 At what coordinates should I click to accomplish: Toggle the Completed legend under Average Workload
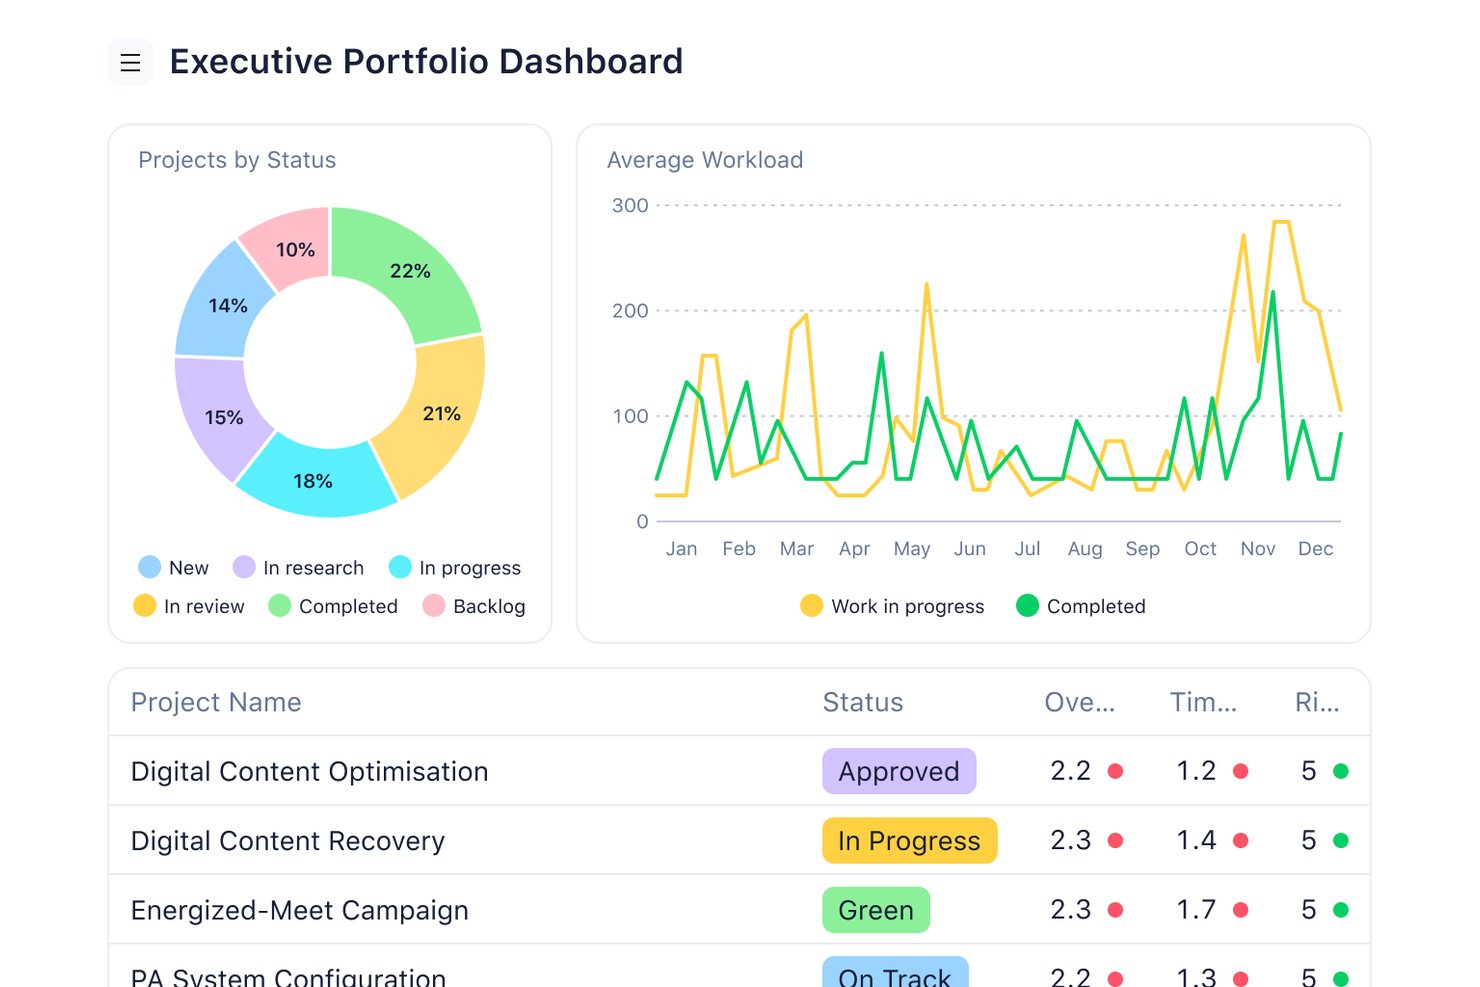click(1081, 606)
